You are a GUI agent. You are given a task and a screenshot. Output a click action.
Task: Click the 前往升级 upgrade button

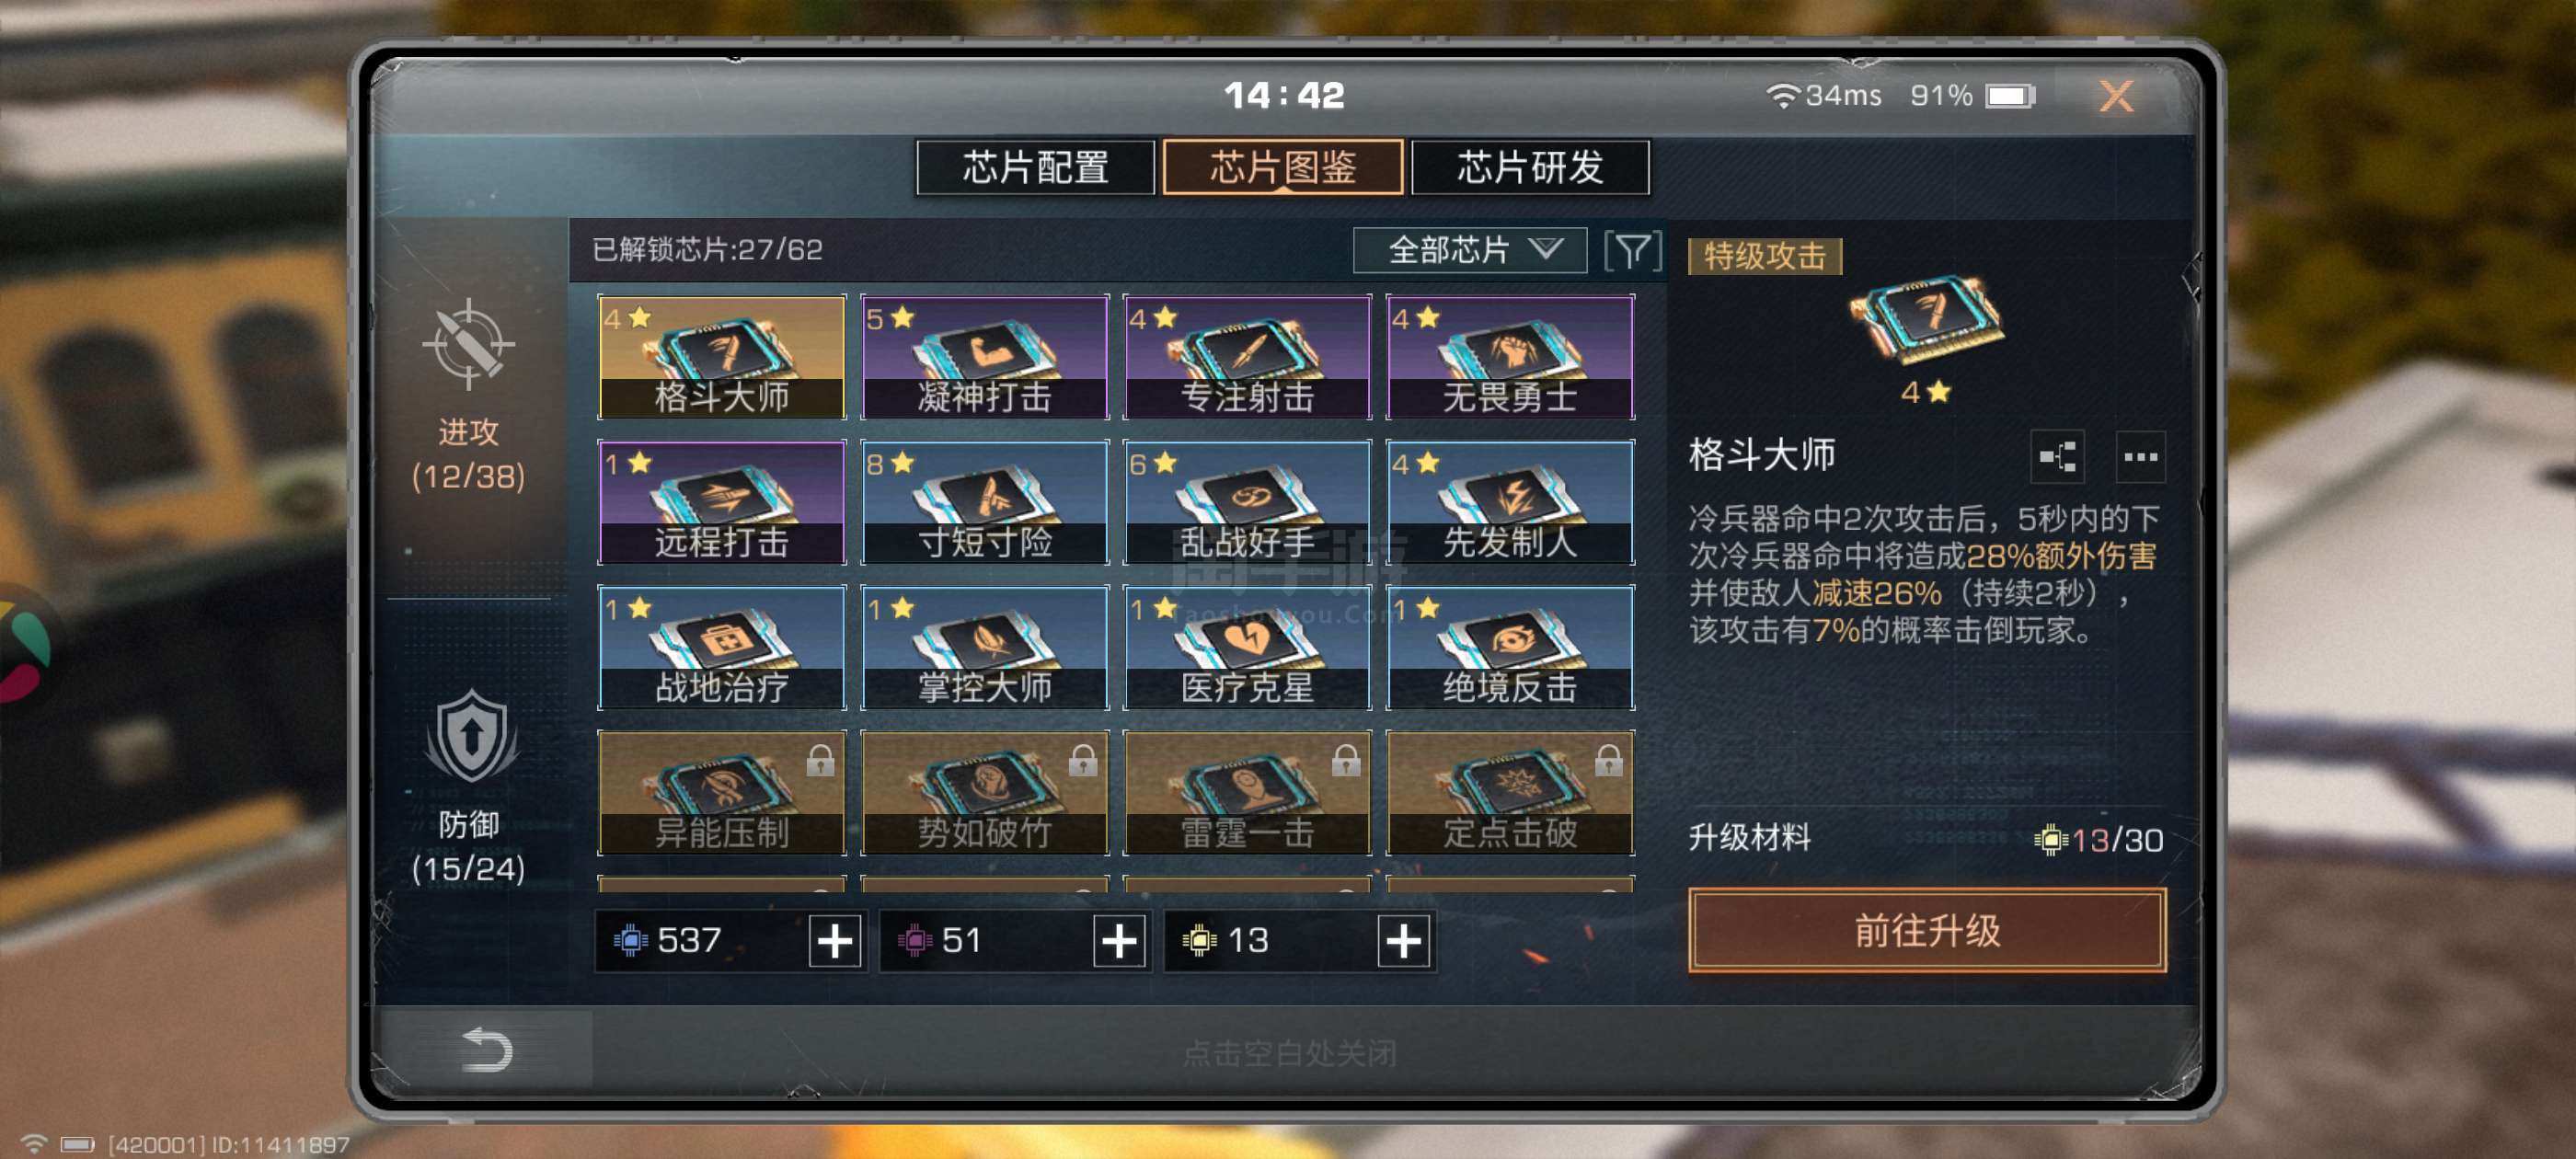[1927, 930]
